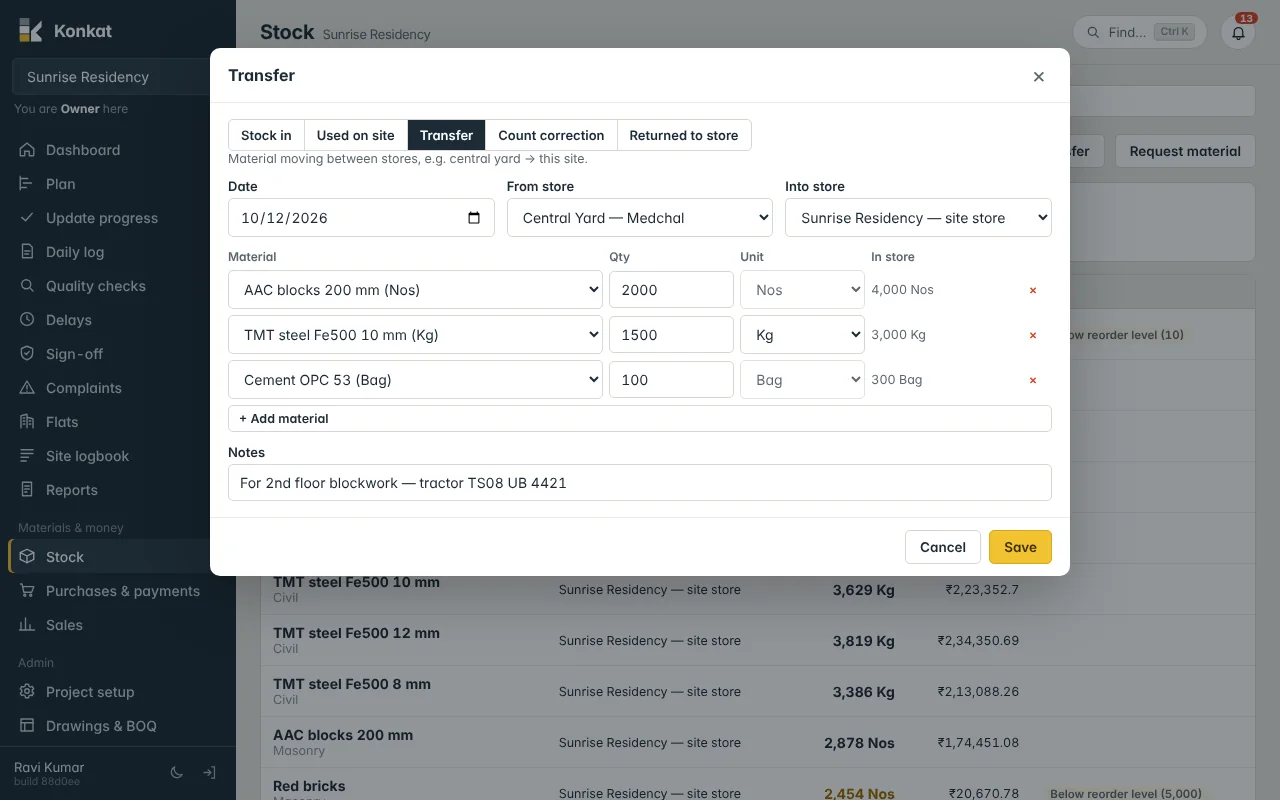
Task: Toggle dark mode moon icon
Action: tap(177, 773)
